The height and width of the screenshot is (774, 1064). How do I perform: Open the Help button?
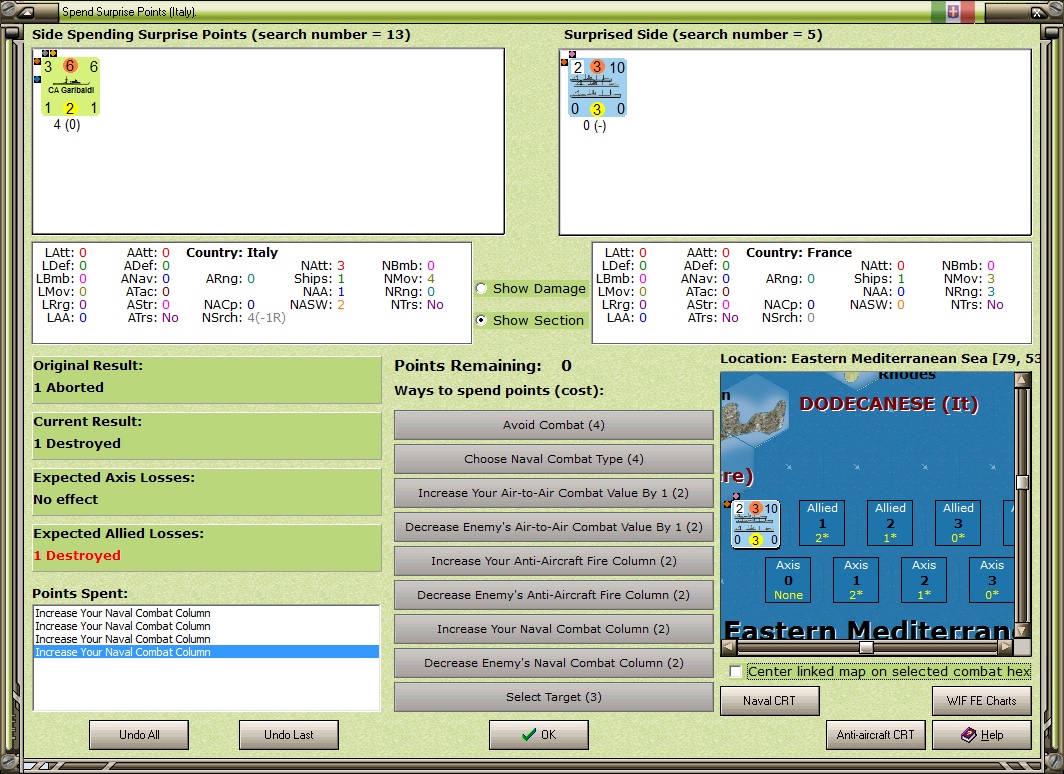(x=982, y=735)
